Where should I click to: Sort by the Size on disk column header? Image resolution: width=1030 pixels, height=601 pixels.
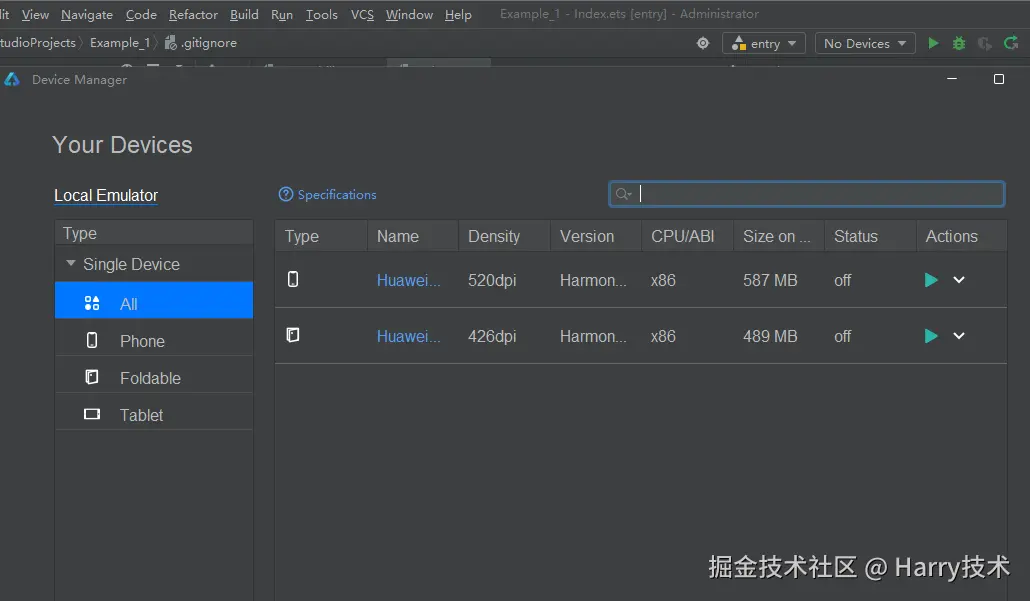tap(779, 236)
